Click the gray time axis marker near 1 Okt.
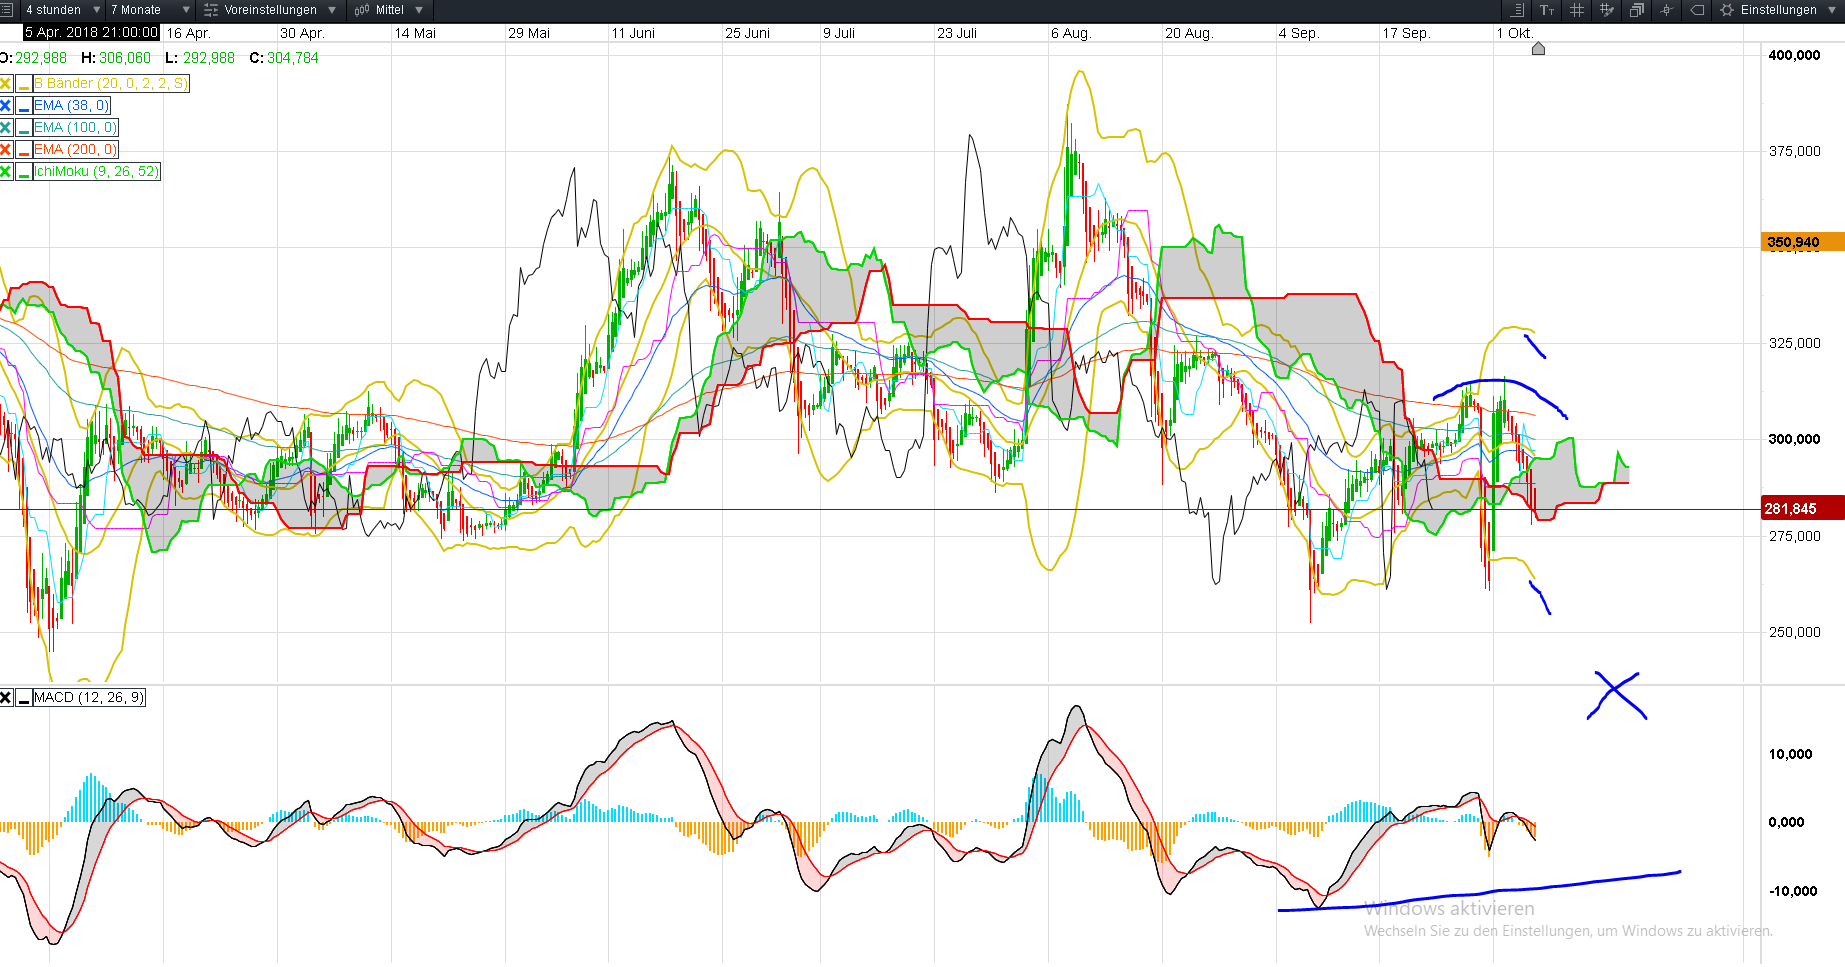 point(1538,48)
